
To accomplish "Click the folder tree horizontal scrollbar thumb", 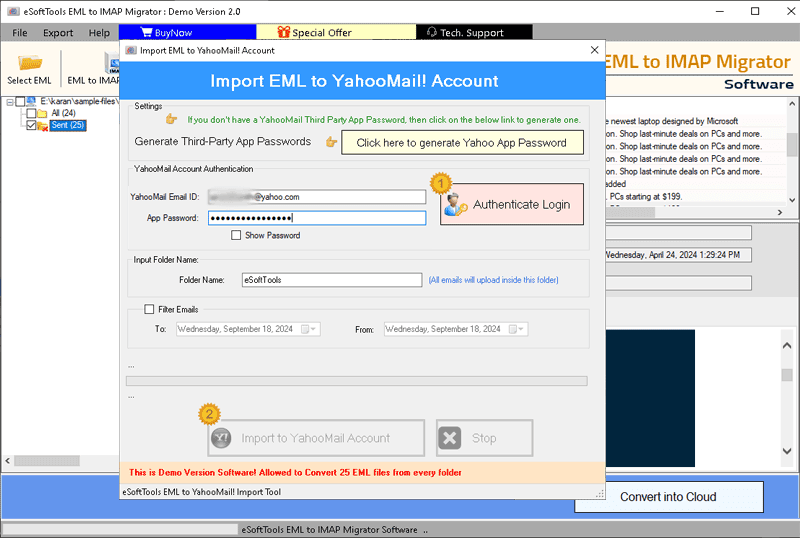I will [47, 461].
